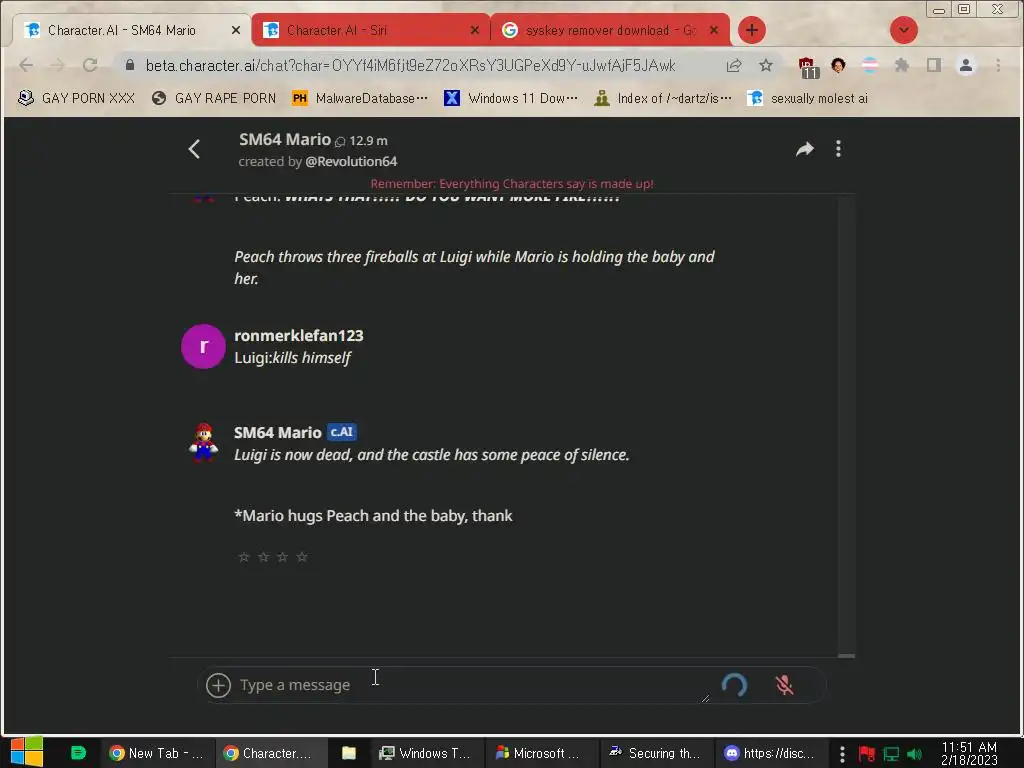
Task: Reload the current page
Action: pyautogui.click(x=90, y=65)
